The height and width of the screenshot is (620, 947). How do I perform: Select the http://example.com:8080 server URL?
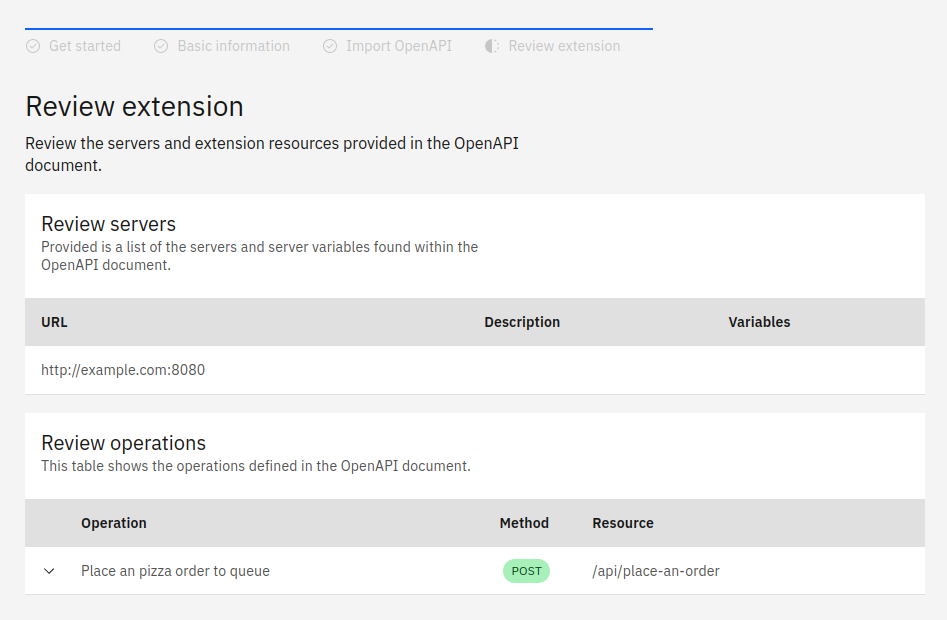click(123, 370)
